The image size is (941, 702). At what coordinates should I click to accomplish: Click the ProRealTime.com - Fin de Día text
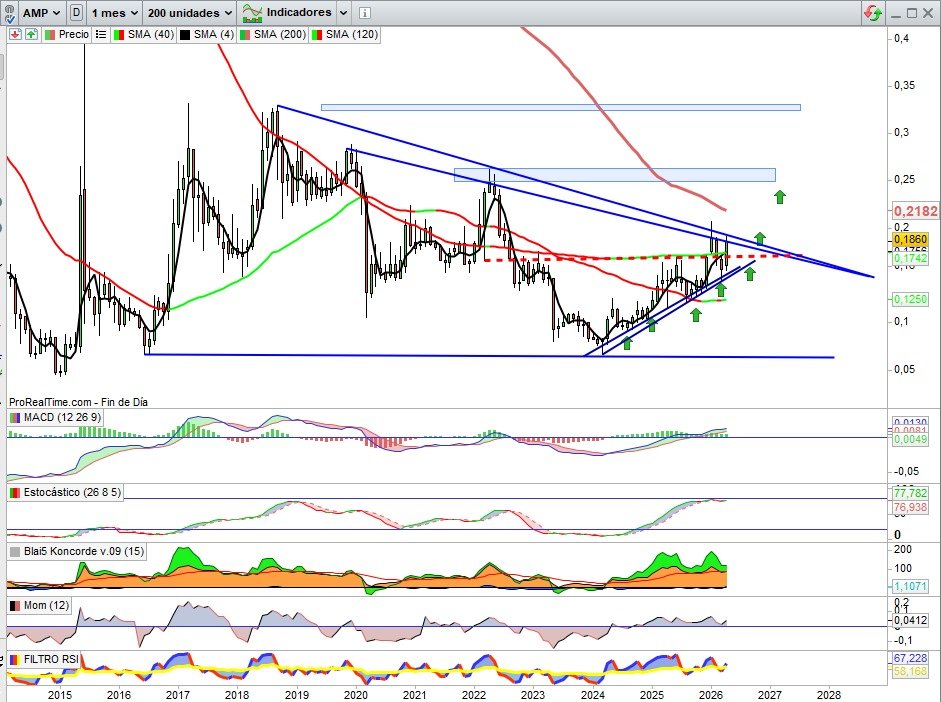[79, 402]
